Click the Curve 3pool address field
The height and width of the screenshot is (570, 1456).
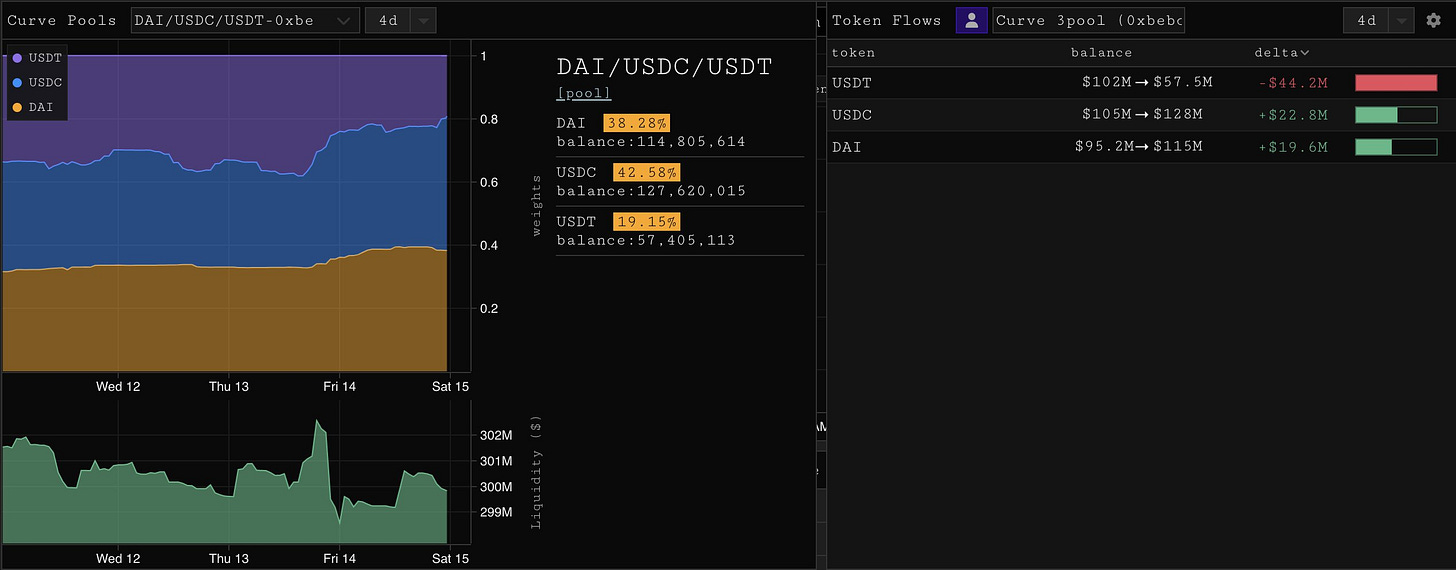click(x=1088, y=20)
